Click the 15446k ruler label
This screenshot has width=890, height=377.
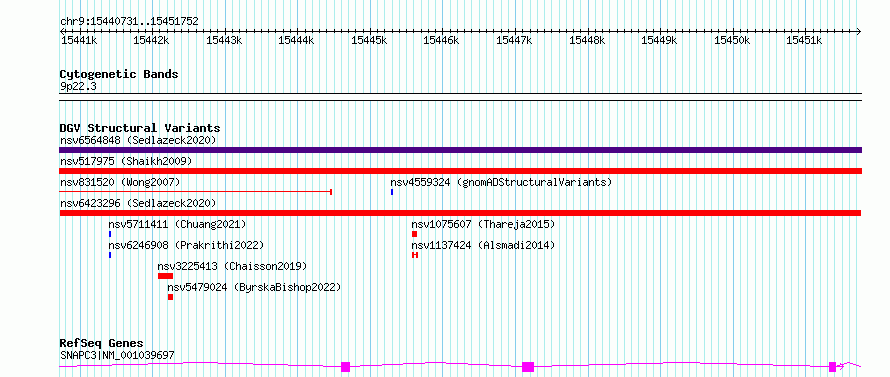(442, 40)
